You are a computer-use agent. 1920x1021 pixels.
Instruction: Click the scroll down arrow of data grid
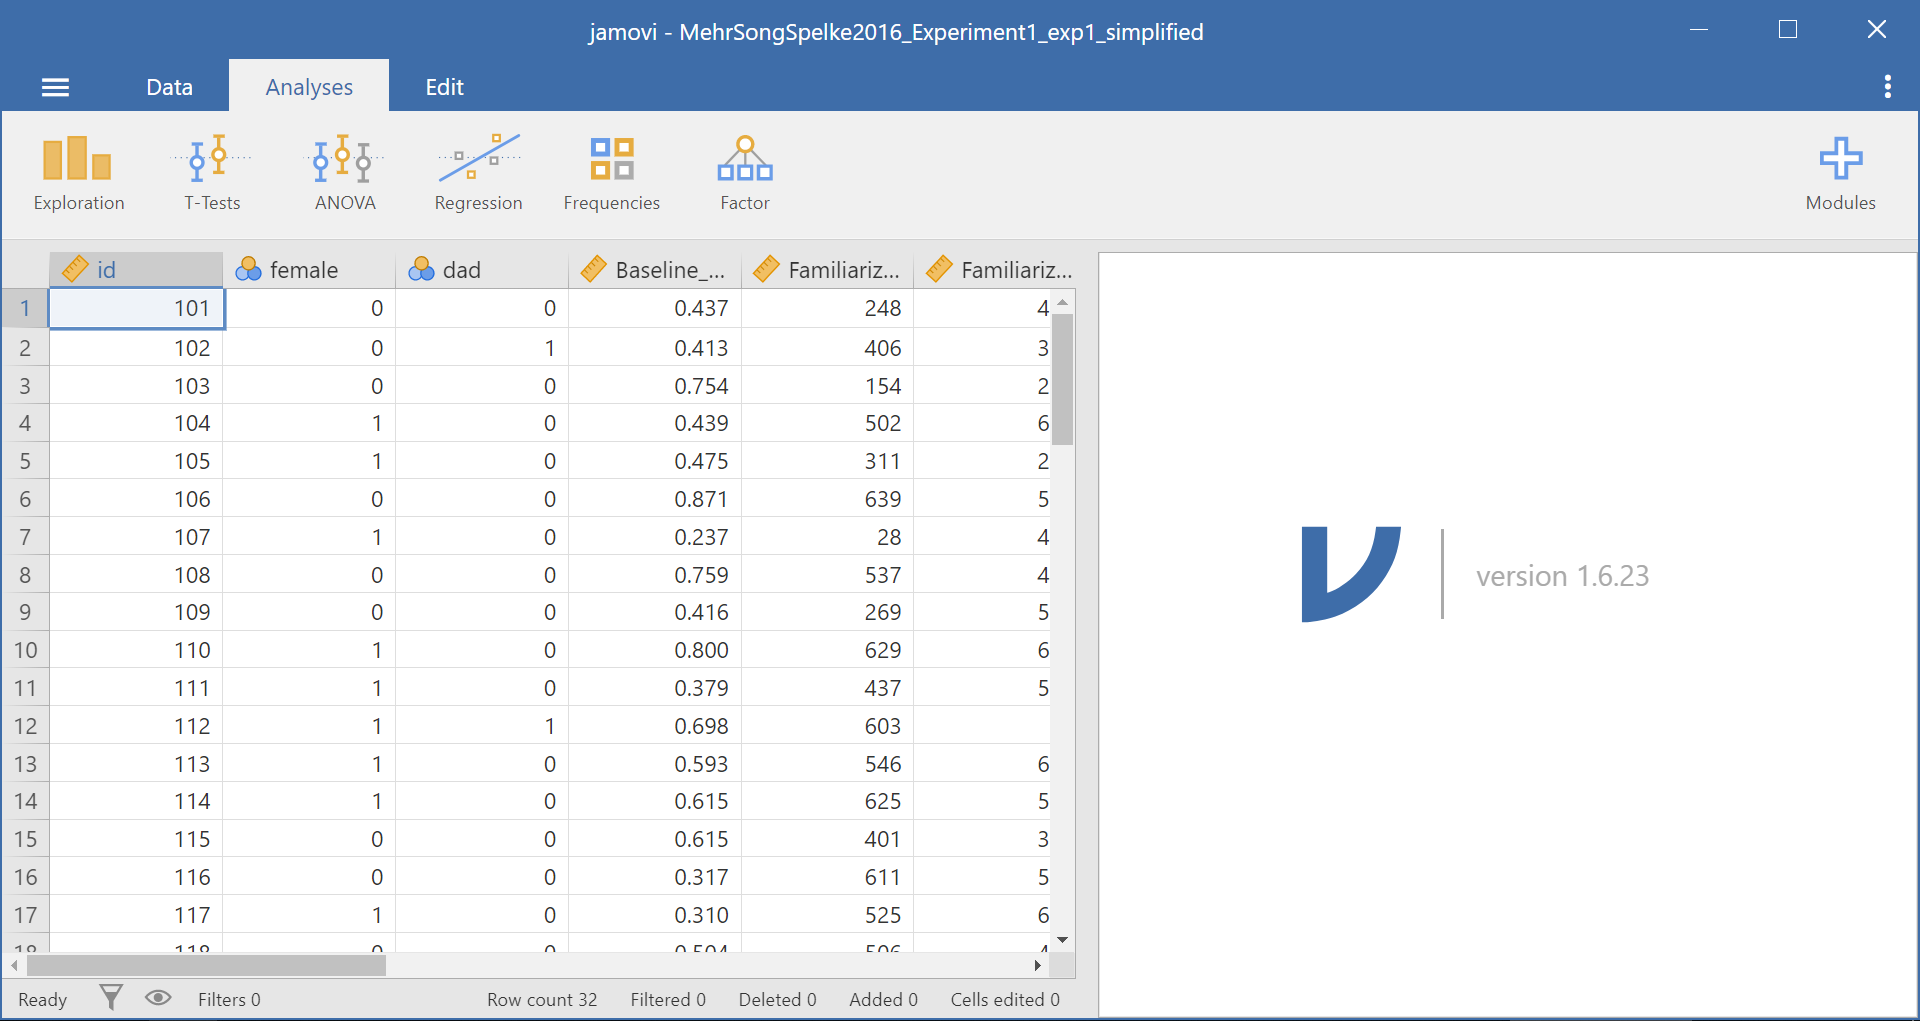coord(1062,940)
